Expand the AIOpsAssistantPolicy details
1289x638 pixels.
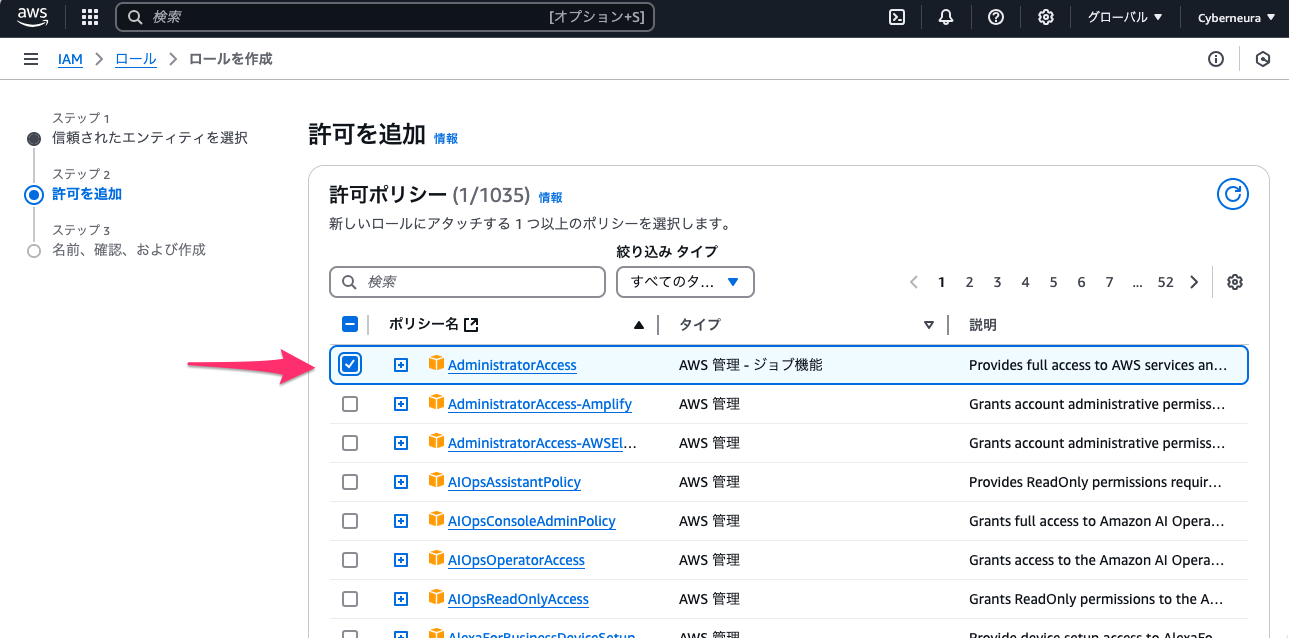click(401, 482)
